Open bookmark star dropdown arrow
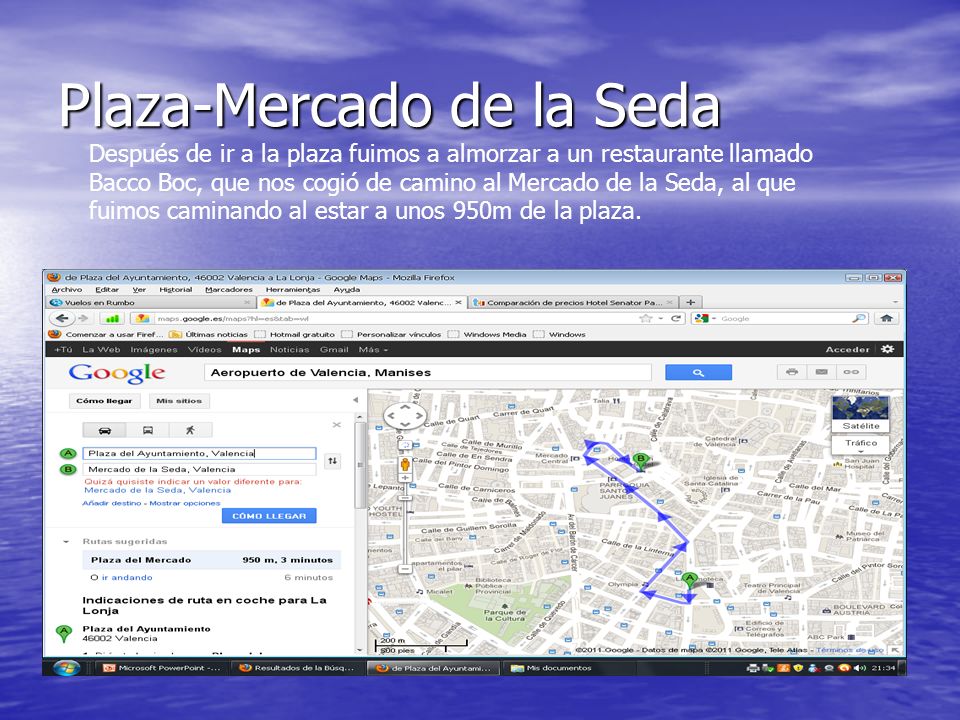The height and width of the screenshot is (720, 960). (660, 318)
